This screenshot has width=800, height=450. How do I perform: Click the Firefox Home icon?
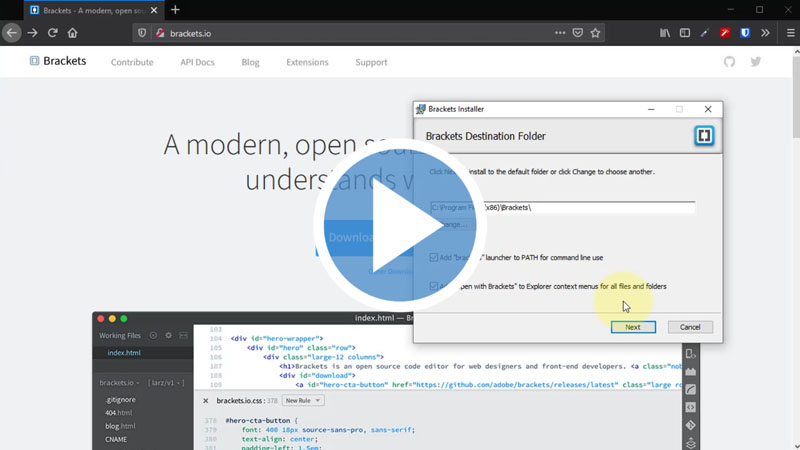[72, 33]
